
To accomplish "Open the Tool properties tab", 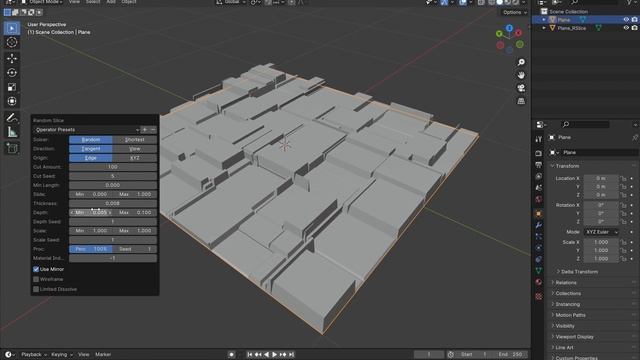I will pos(538,139).
